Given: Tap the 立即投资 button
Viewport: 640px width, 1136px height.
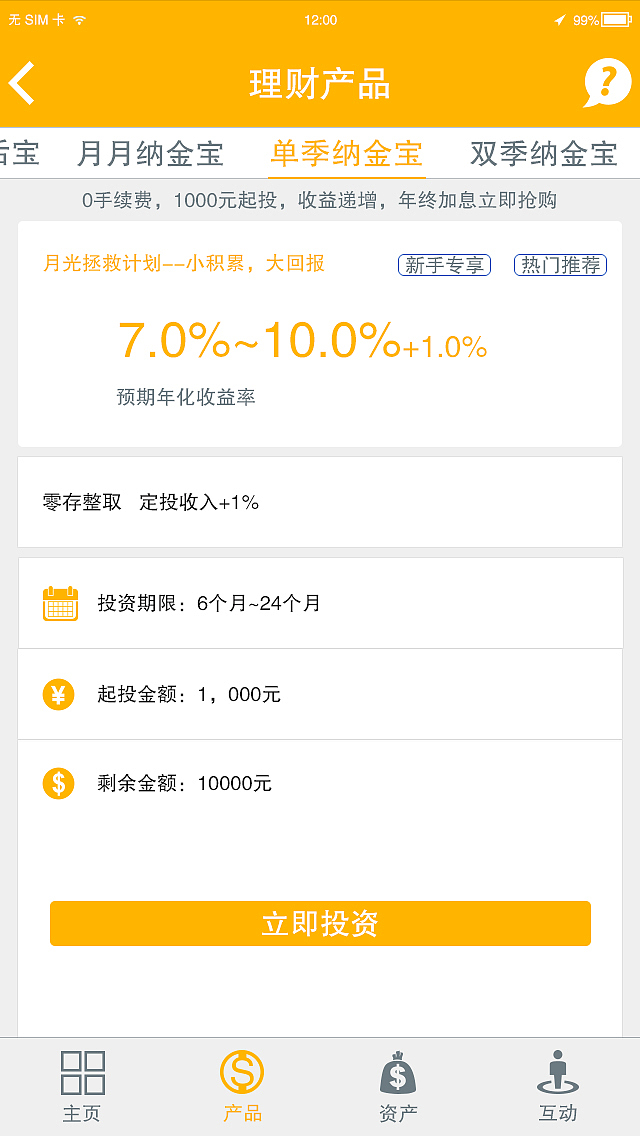Looking at the screenshot, I should coord(320,923).
